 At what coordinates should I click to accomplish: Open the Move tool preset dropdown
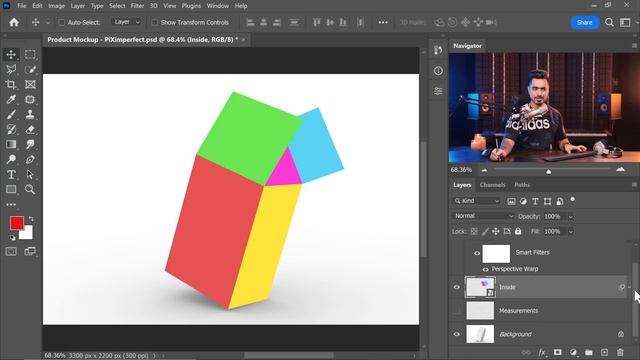[x=48, y=23]
